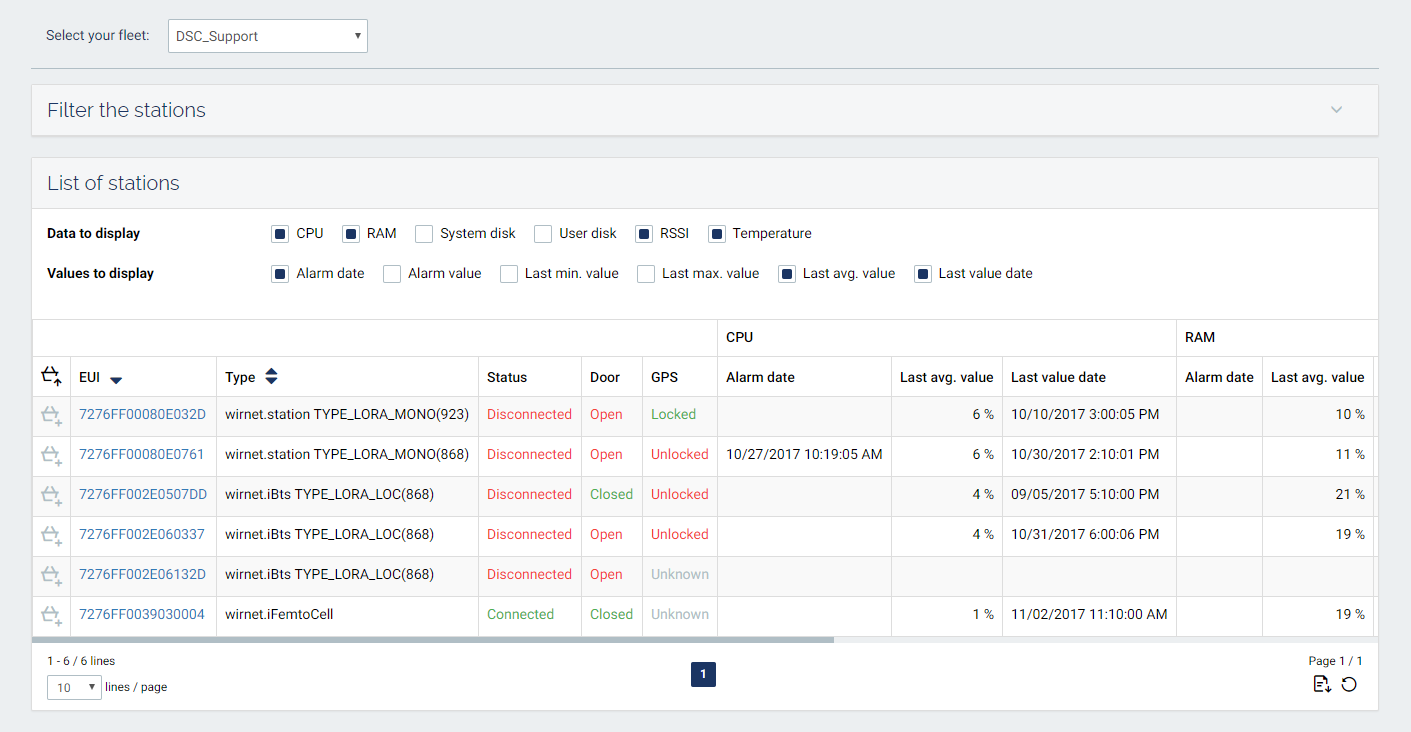Click the add-all-to-basket icon in table header
The height and width of the screenshot is (732, 1411).
(51, 377)
